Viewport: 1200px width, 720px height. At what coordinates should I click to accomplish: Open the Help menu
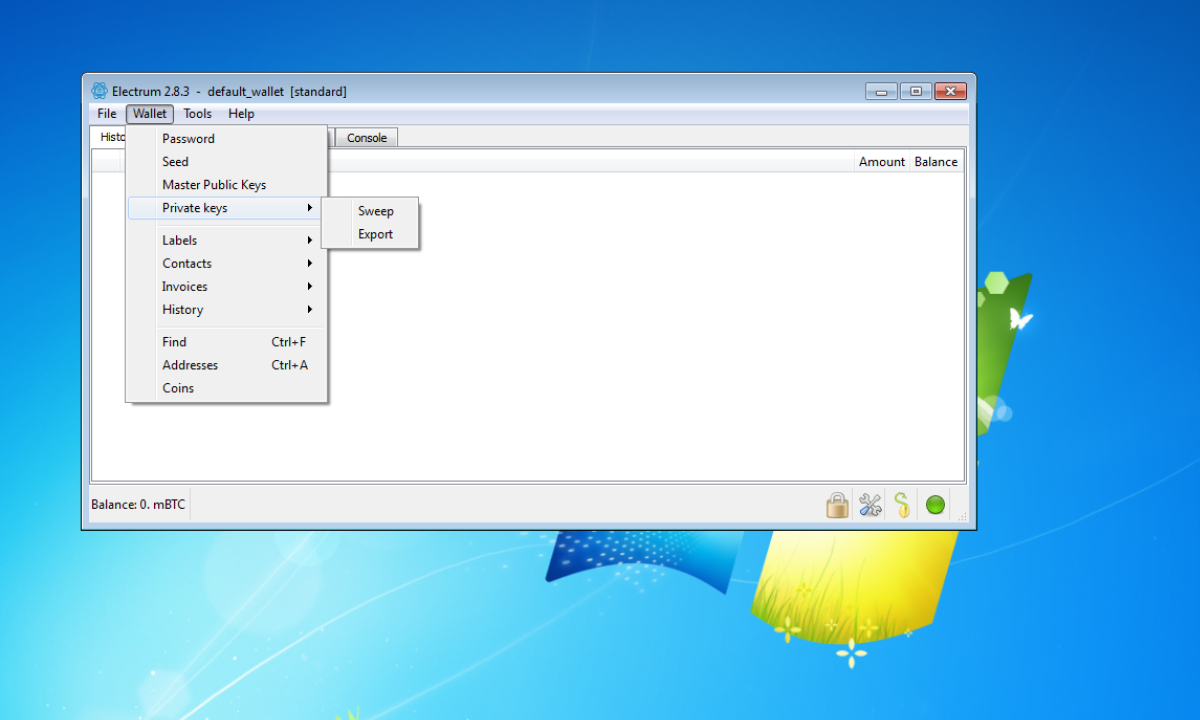(x=241, y=113)
